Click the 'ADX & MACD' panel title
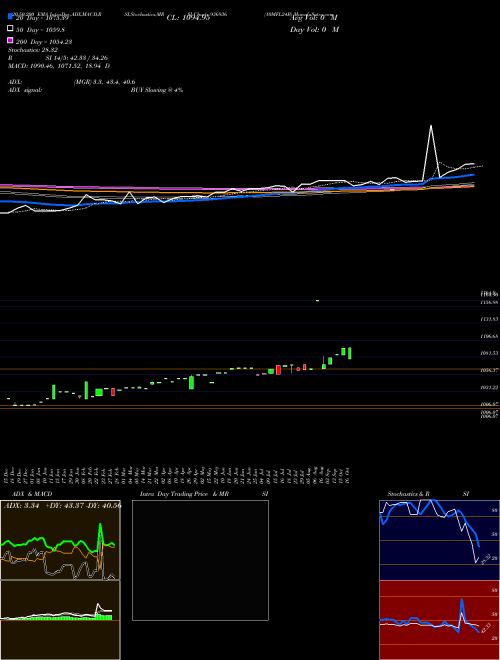This screenshot has height=660, width=500. click(x=32, y=494)
